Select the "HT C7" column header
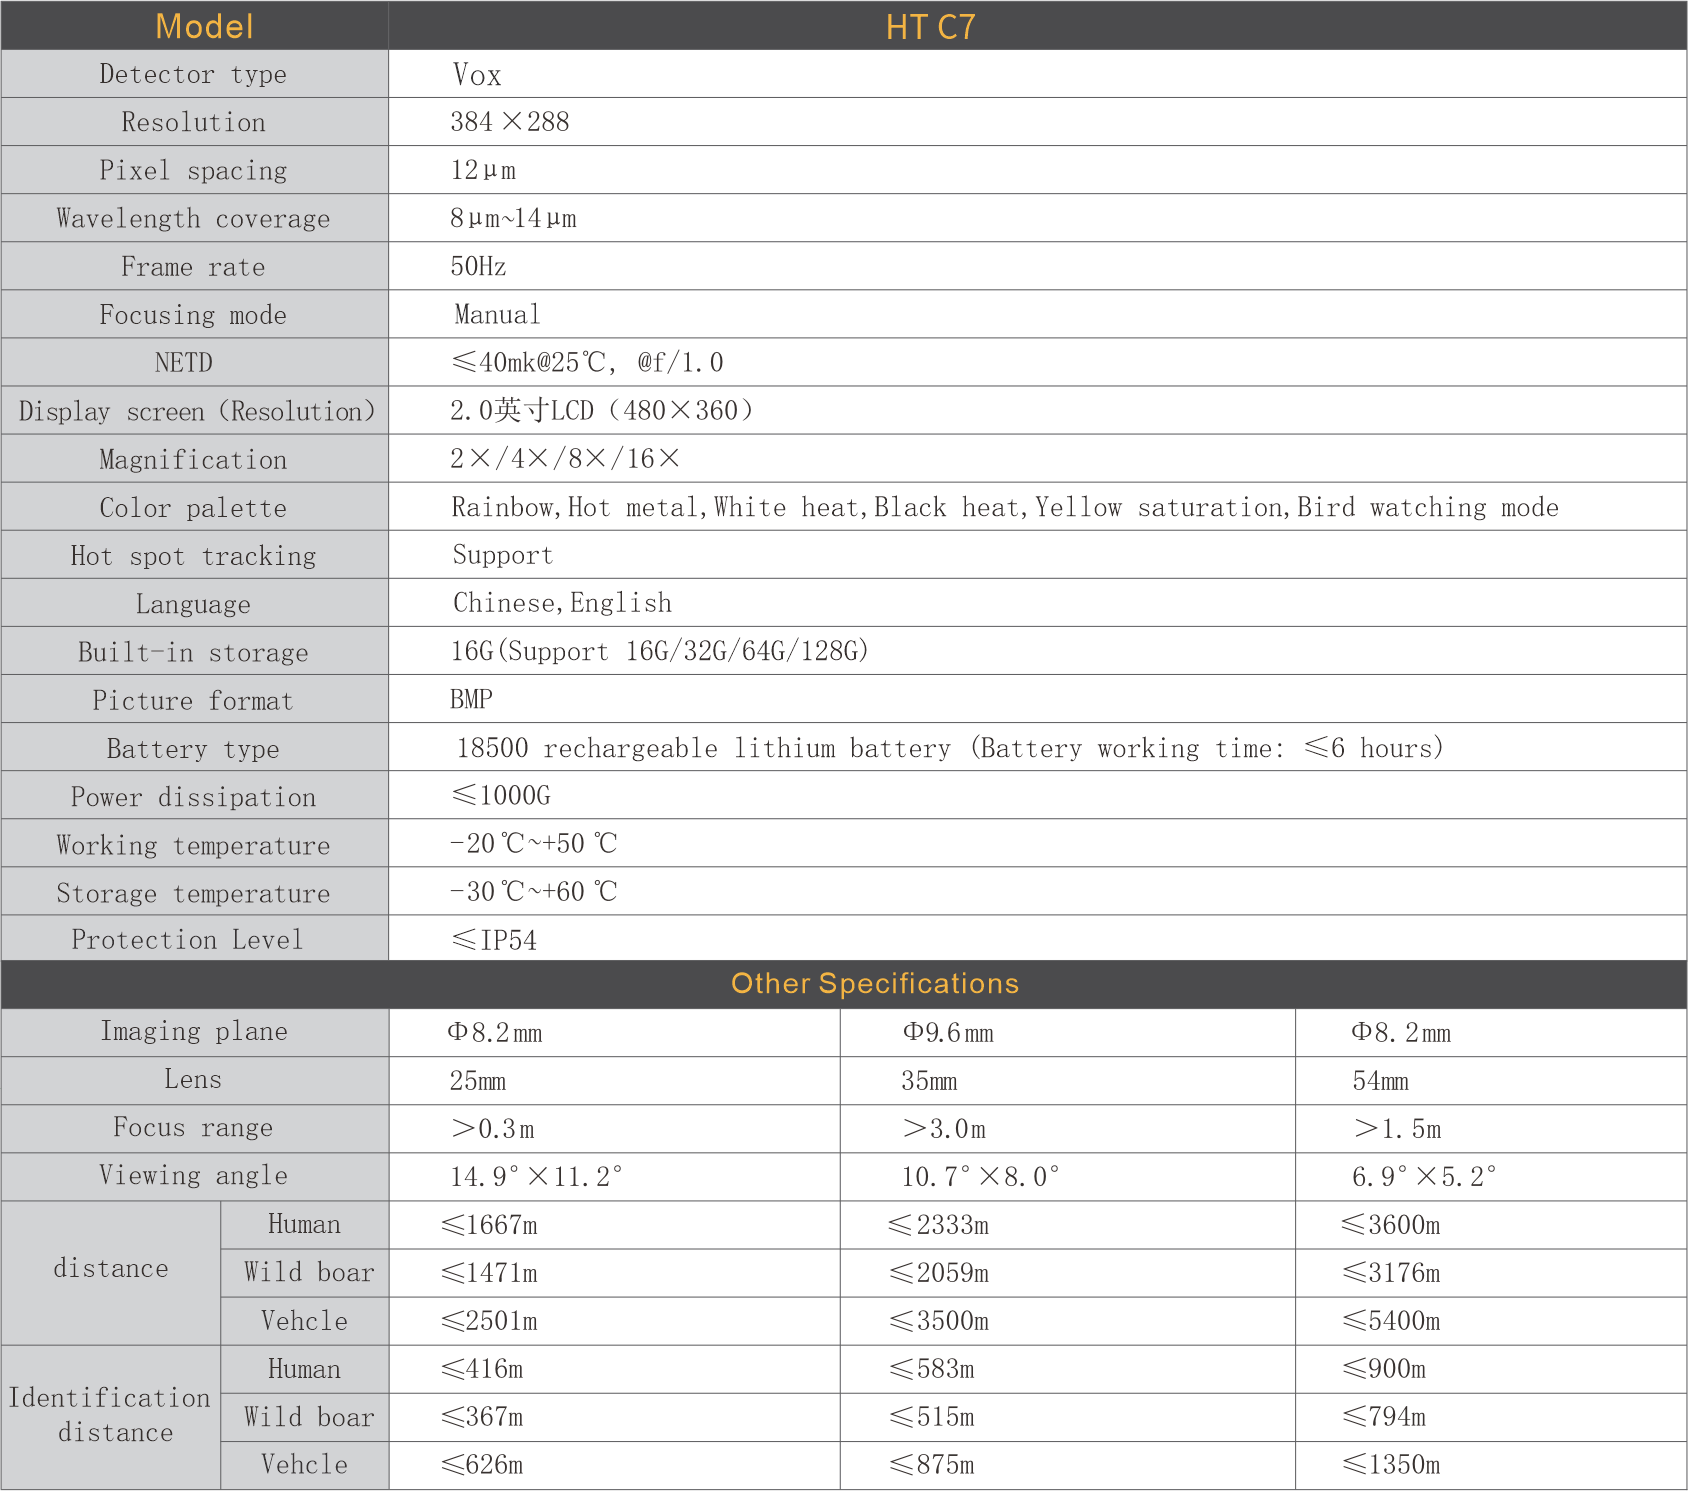Screen dimensions: 1688x1491 [930, 27]
